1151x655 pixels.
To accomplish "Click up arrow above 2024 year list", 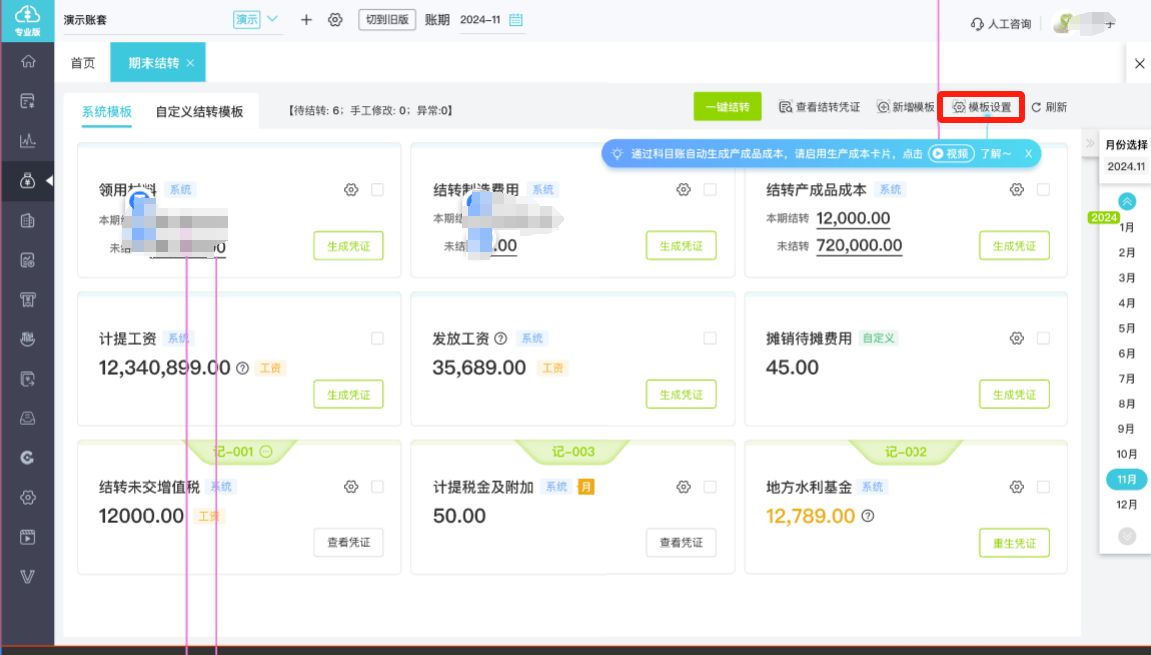I will click(1127, 201).
